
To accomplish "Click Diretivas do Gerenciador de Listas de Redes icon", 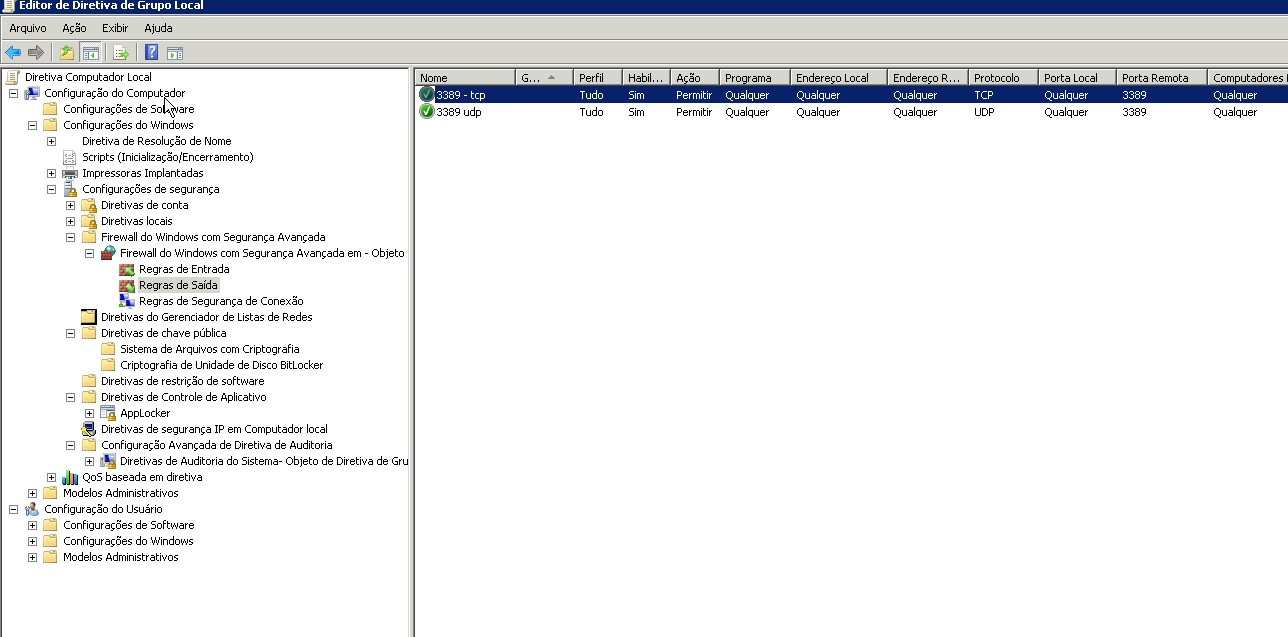I will tap(89, 317).
